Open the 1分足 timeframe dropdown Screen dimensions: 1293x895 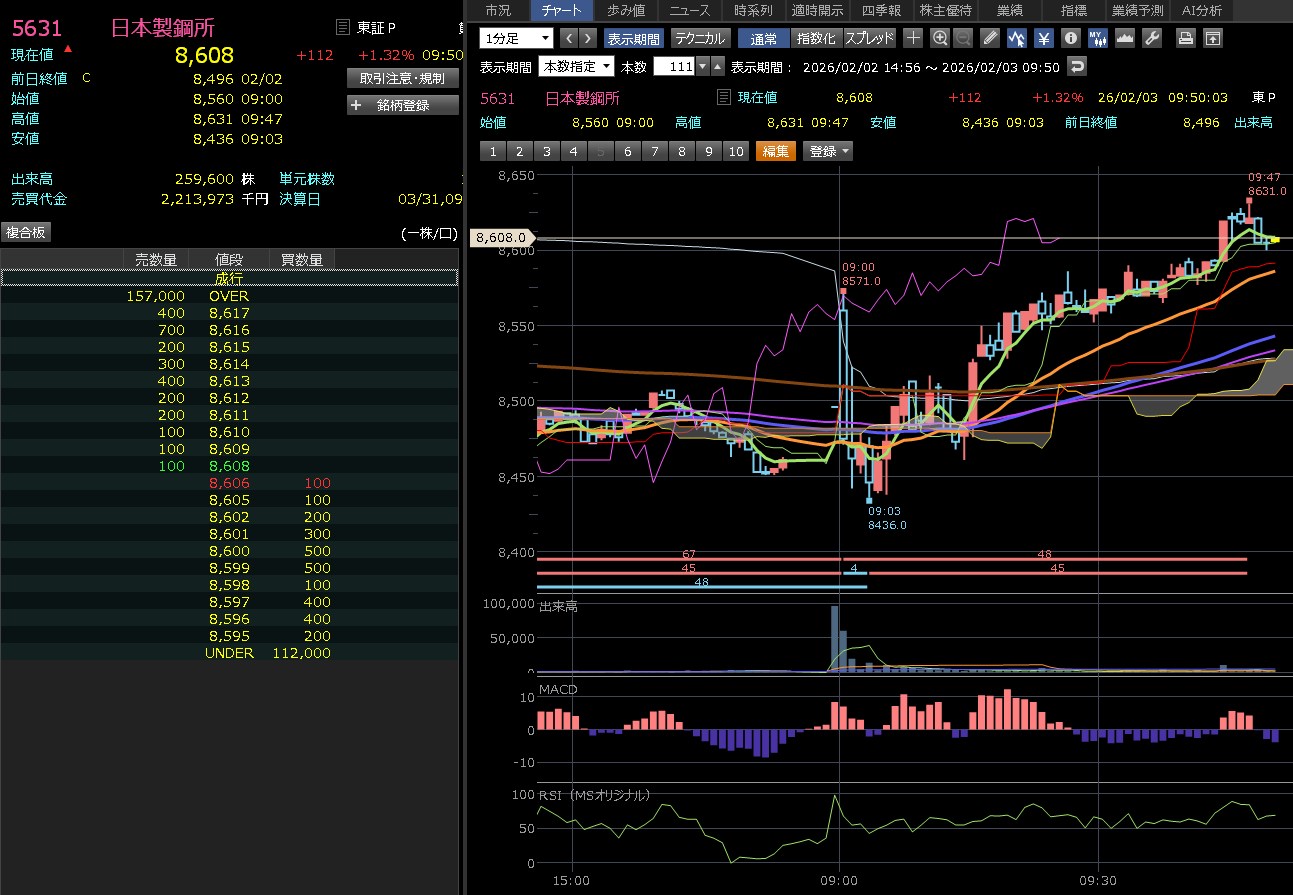tap(516, 39)
